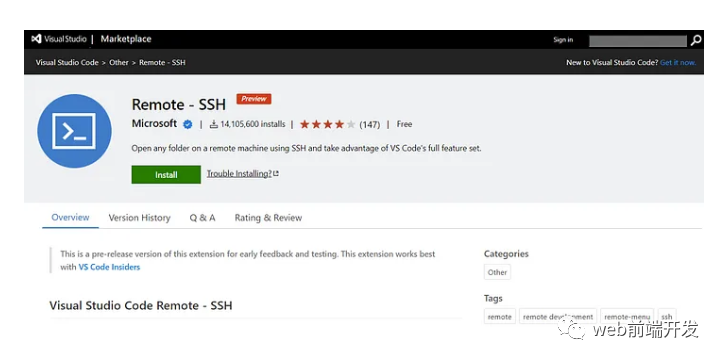This screenshot has width=722, height=361.
Task: Click the remote development tag
Action: 558,317
